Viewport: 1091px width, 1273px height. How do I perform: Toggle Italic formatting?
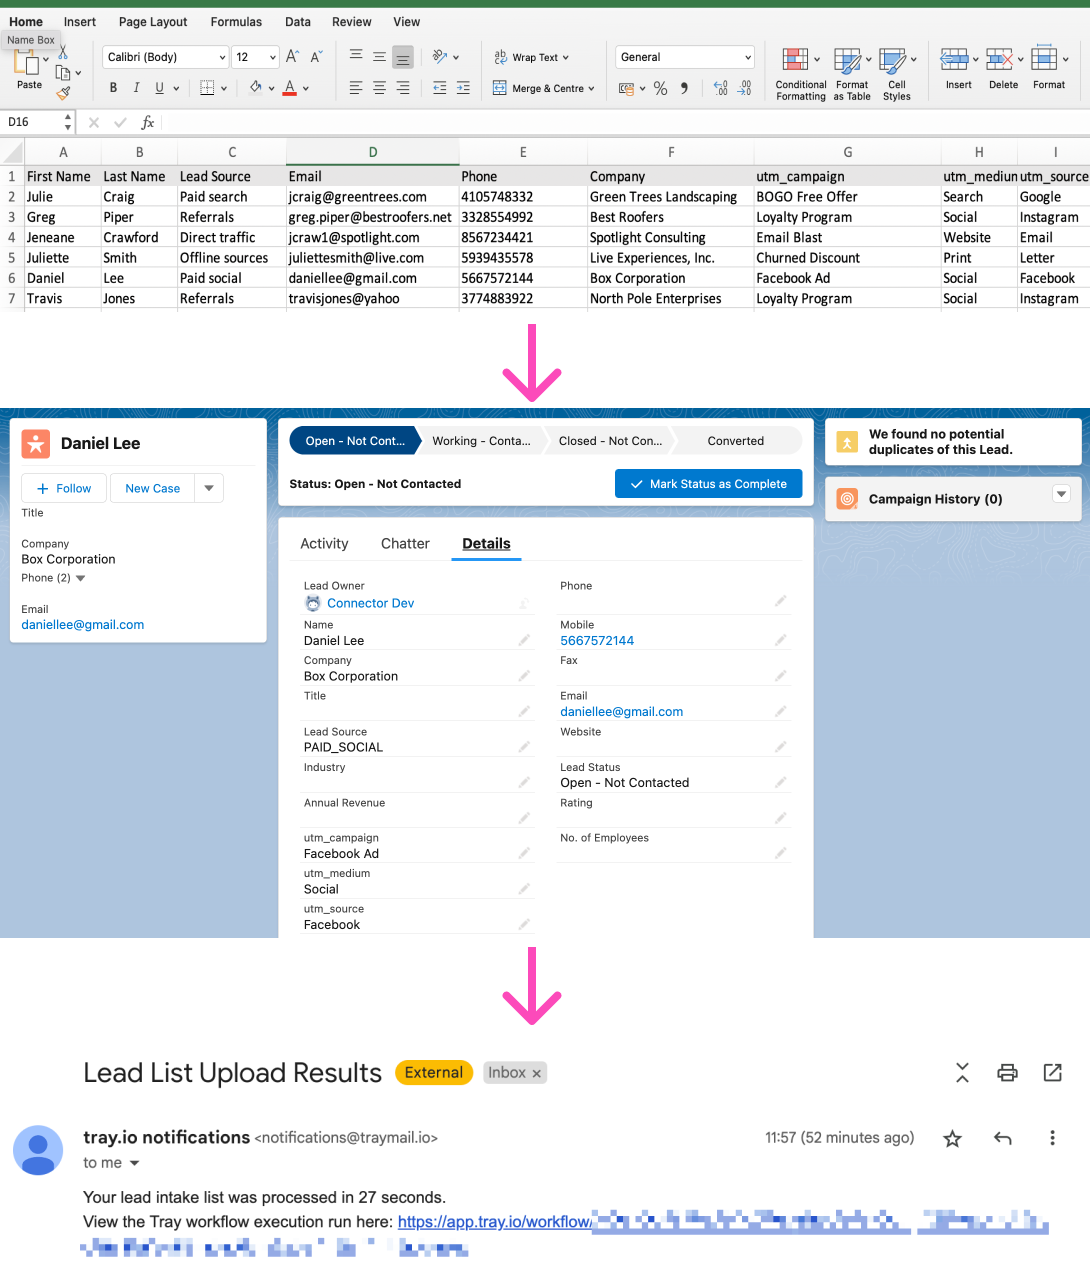[x=136, y=88]
